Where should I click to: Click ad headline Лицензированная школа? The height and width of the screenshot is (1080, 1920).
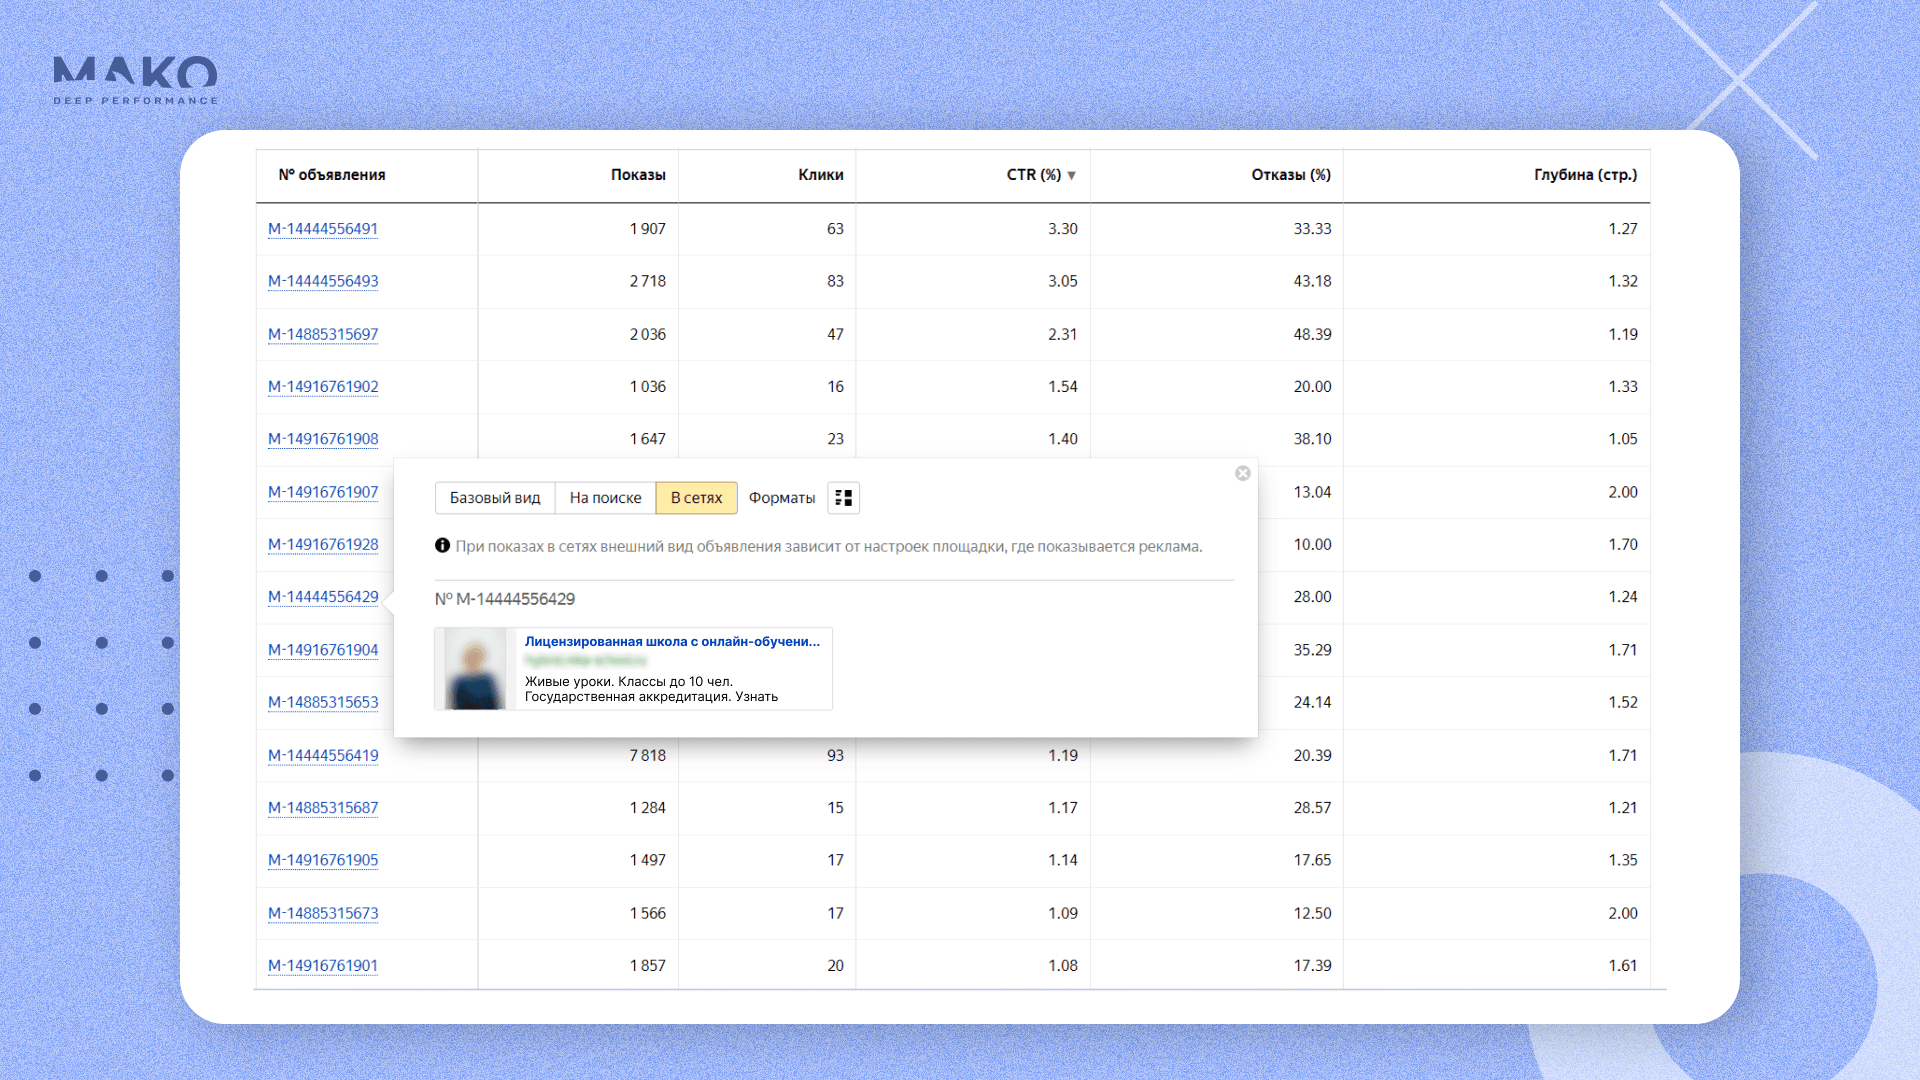pyautogui.click(x=672, y=642)
